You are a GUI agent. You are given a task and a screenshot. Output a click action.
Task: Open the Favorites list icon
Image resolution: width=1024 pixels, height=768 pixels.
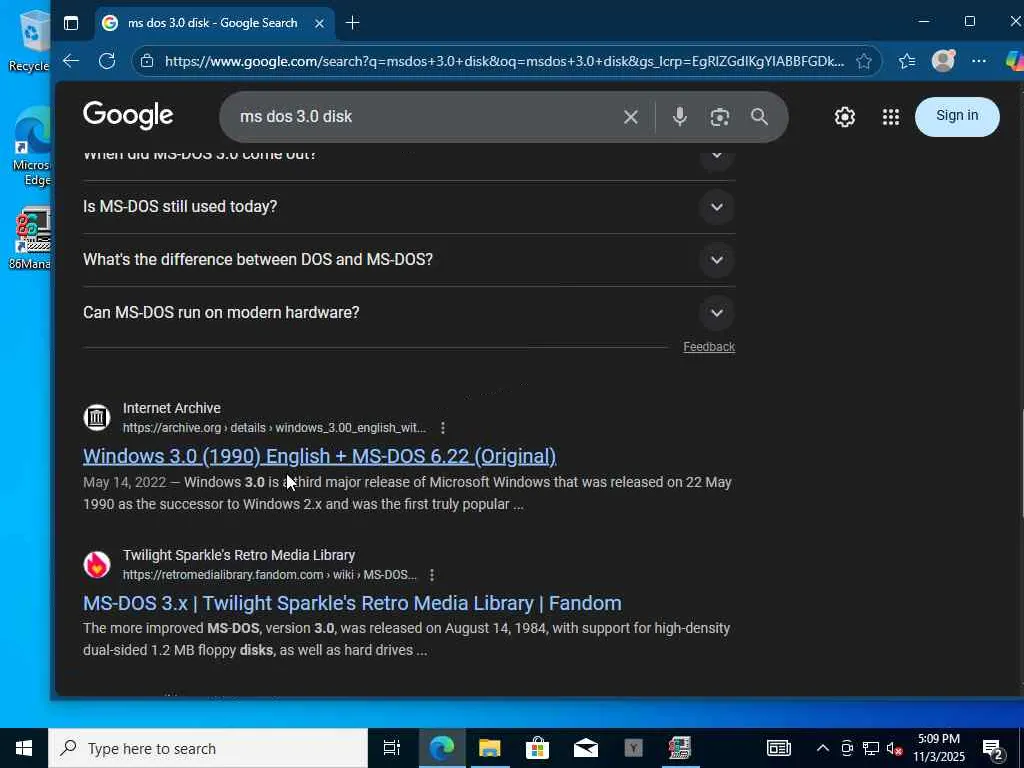[x=906, y=61]
